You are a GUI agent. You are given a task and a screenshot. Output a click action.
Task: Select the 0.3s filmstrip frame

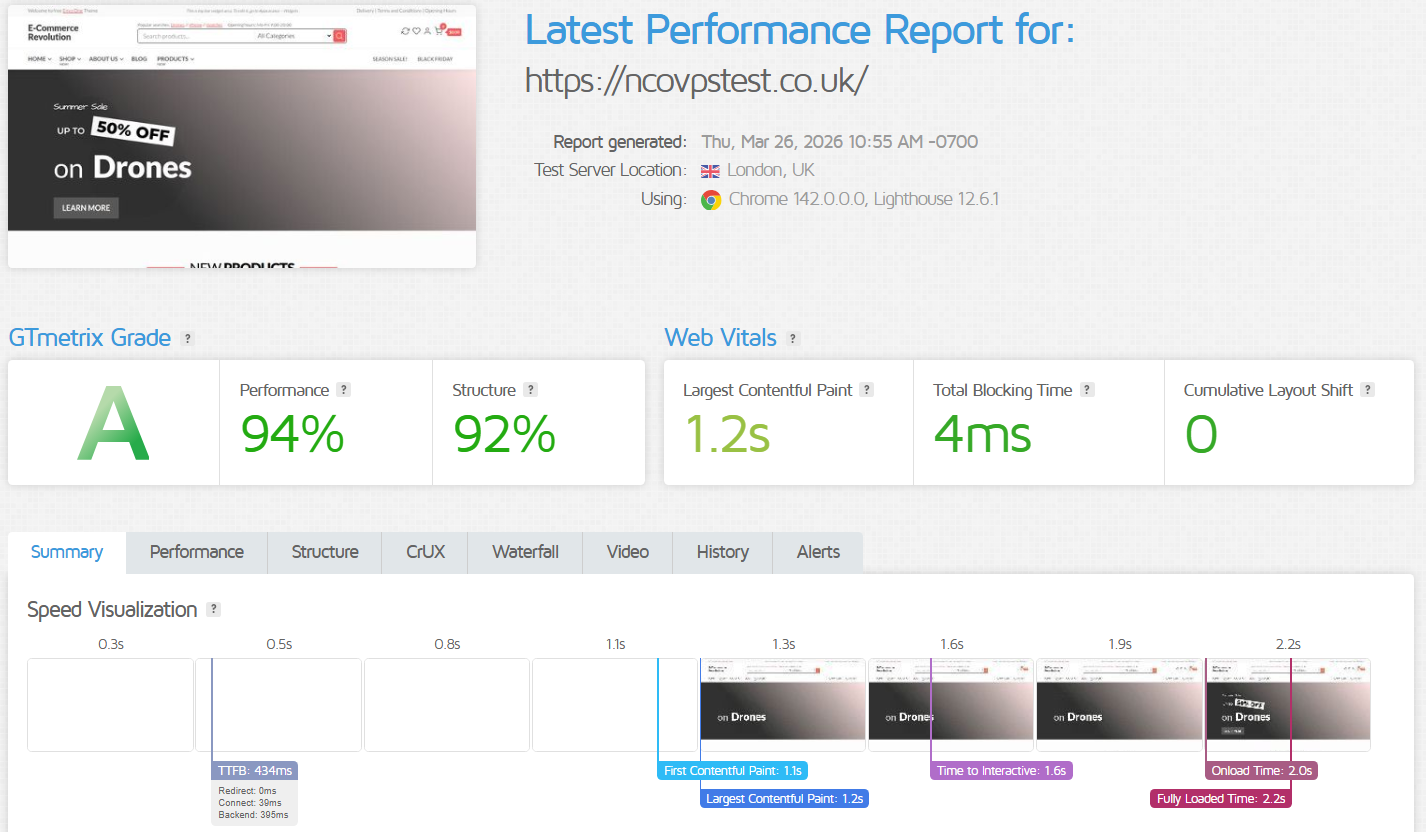tap(110, 704)
